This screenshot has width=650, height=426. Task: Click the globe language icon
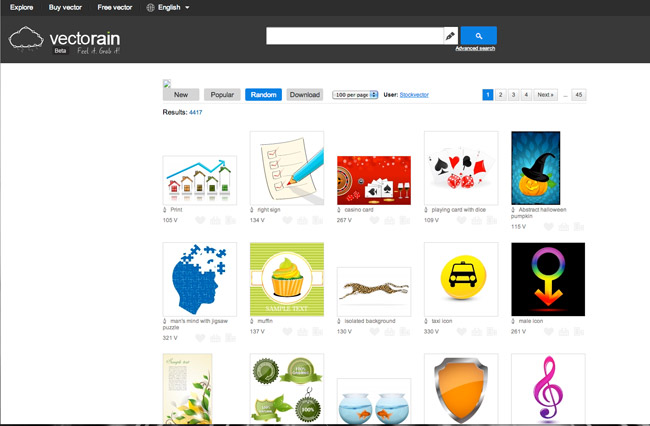150,7
